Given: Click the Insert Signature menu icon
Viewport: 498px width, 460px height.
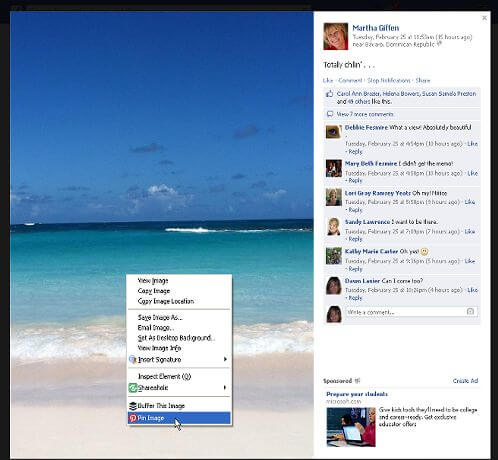Looking at the screenshot, I should 133,359.
